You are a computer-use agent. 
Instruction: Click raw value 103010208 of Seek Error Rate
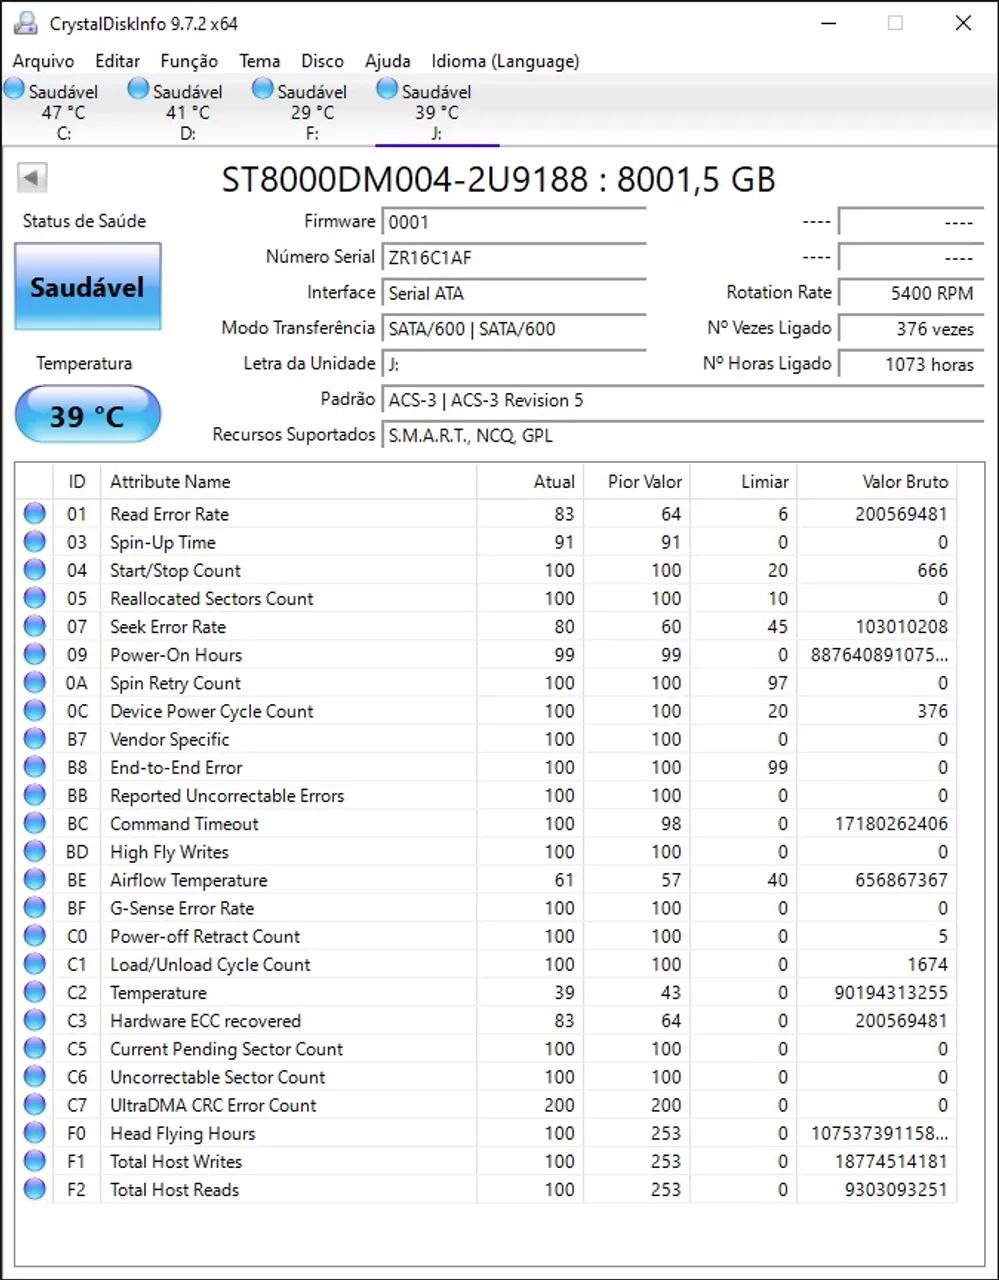[x=901, y=627]
